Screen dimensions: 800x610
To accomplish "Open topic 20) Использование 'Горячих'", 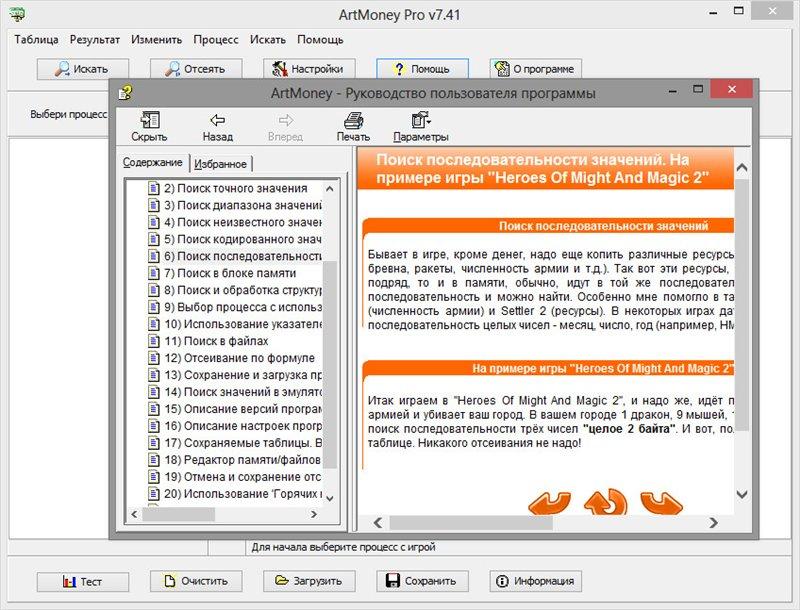I will (x=242, y=494).
